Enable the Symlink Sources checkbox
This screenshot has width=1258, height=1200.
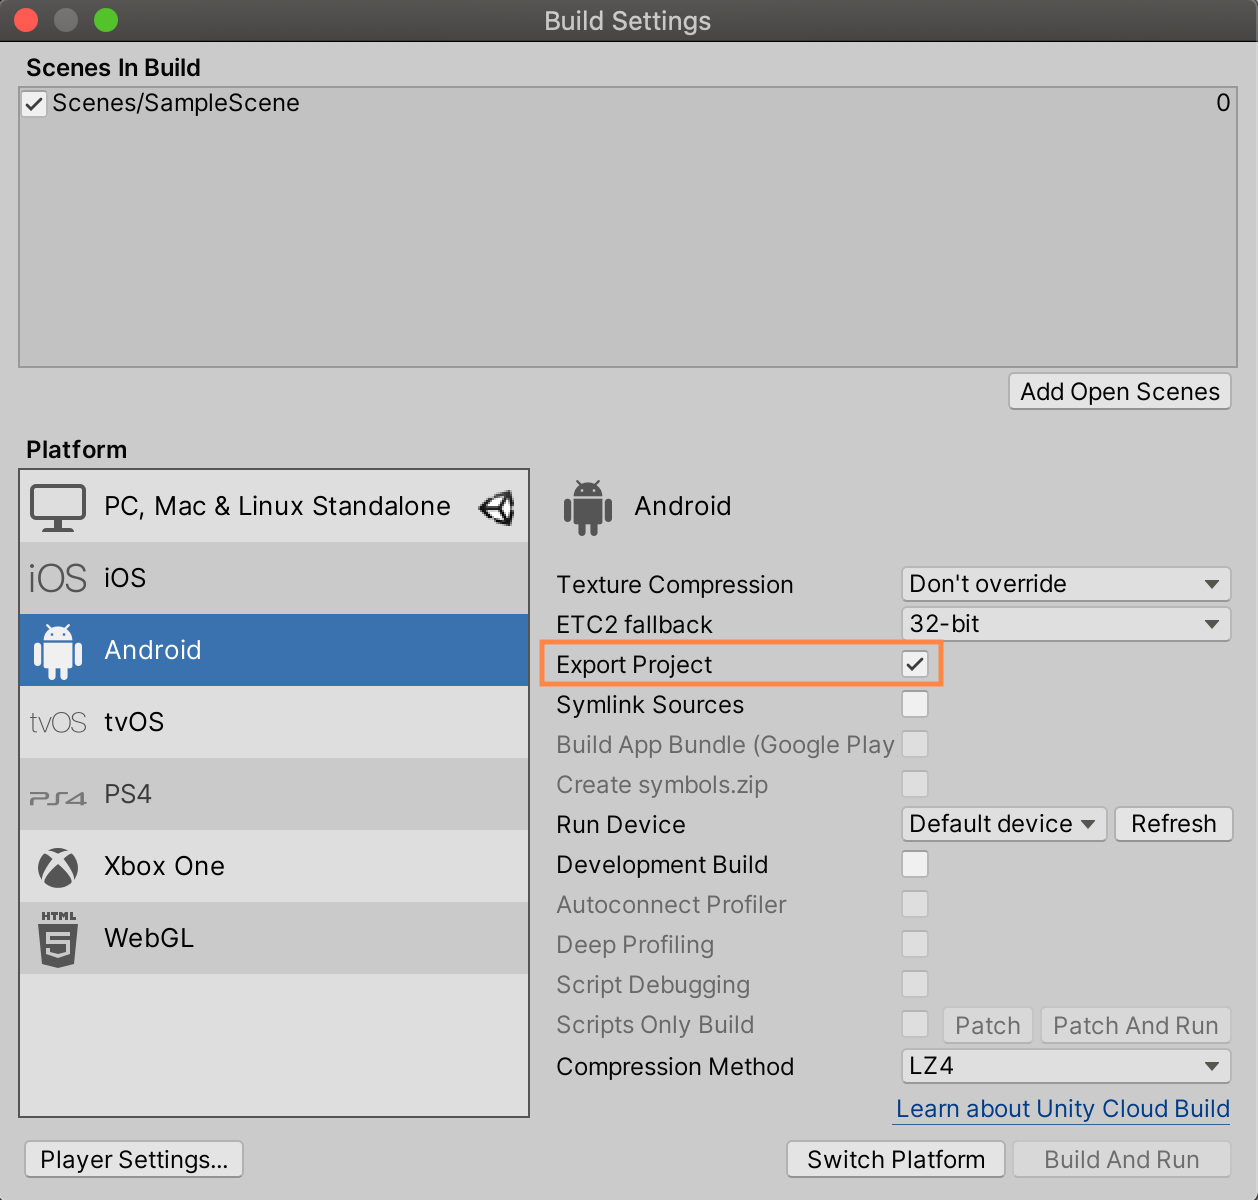tap(915, 704)
